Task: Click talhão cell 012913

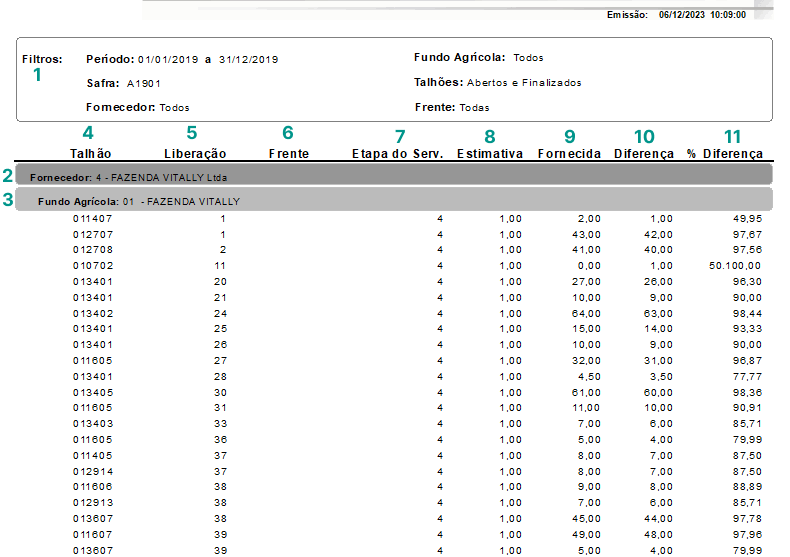Action: (93, 503)
